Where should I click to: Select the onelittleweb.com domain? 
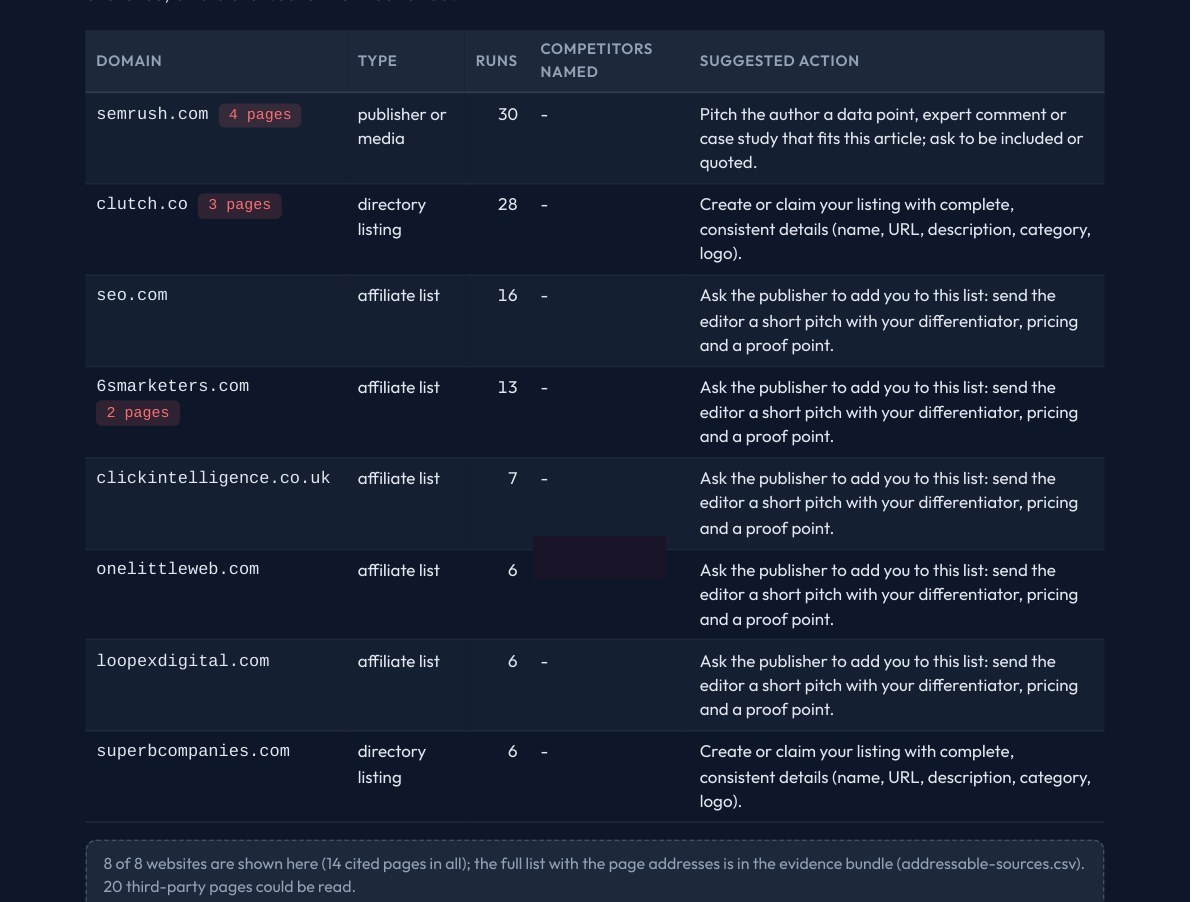pyautogui.click(x=177, y=569)
